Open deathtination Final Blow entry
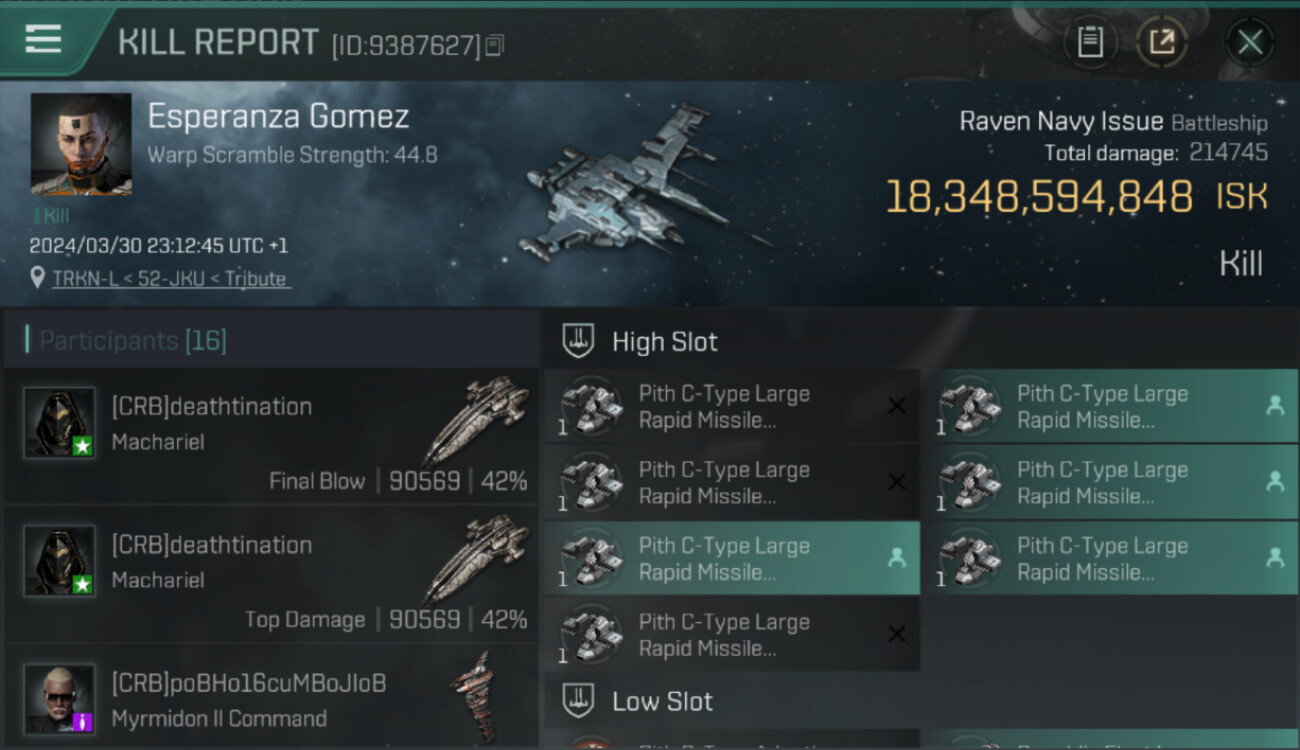The height and width of the screenshot is (750, 1300). coord(270,435)
